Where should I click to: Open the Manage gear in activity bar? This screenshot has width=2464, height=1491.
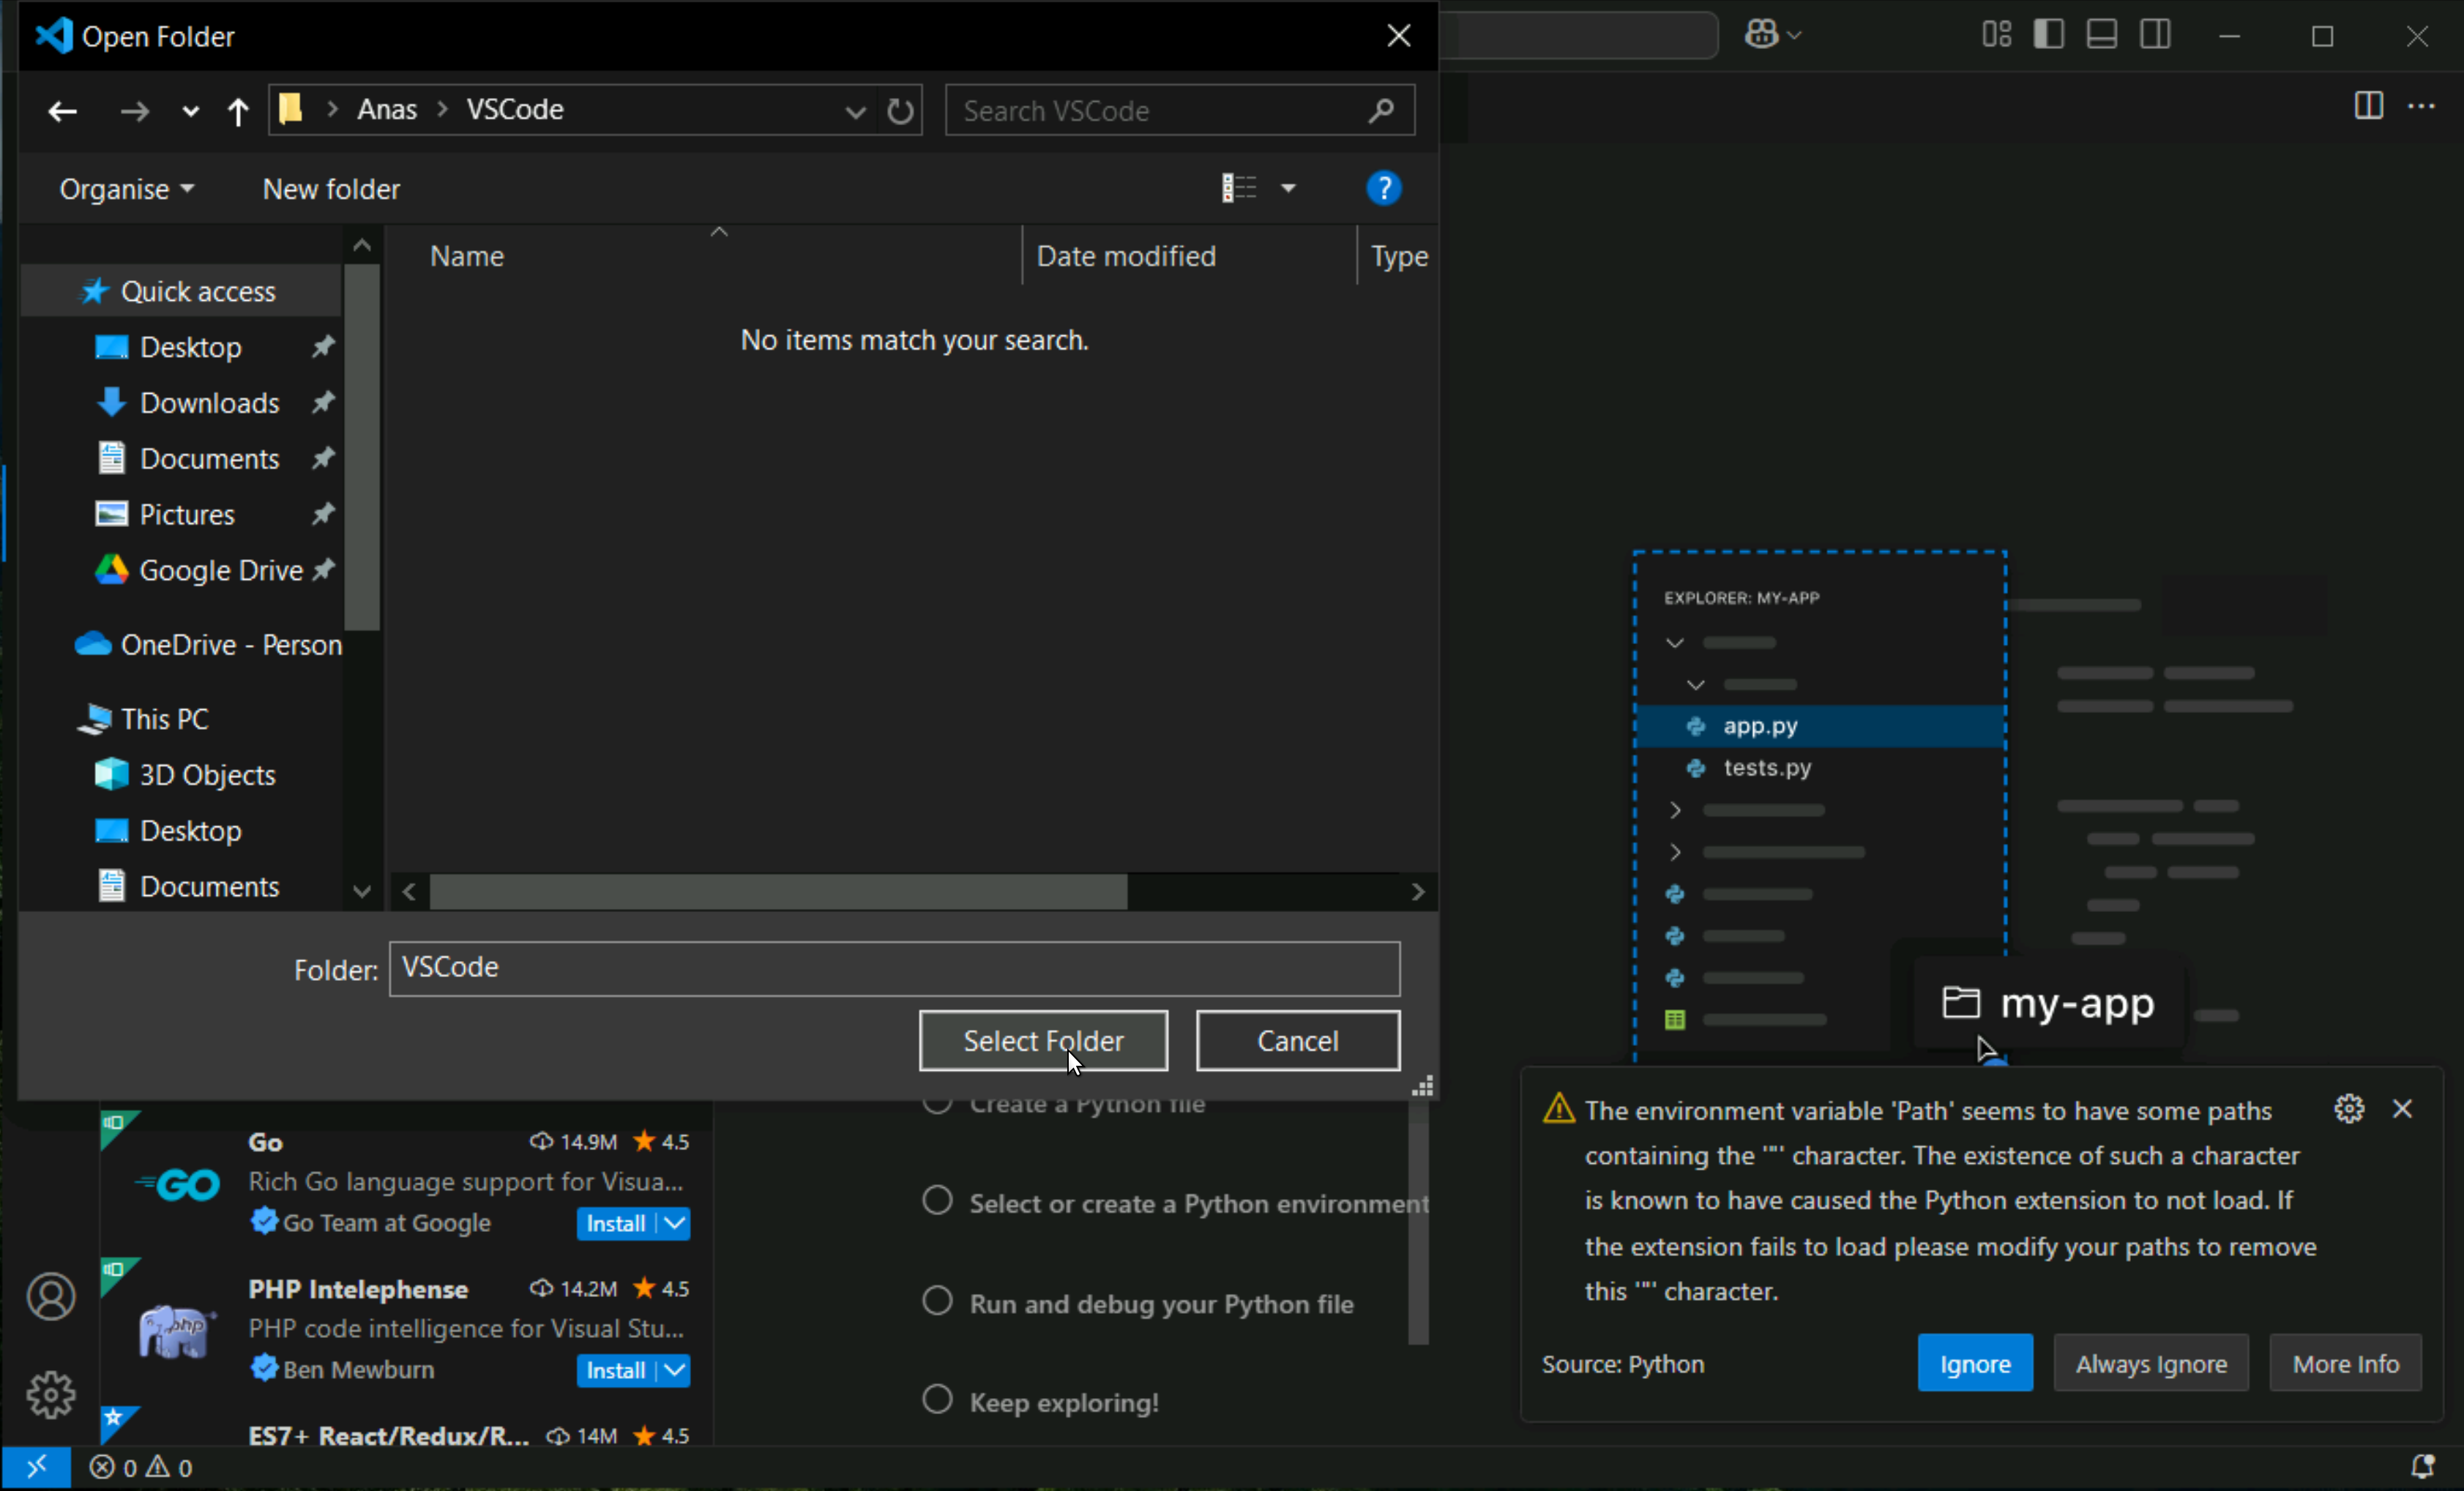pos(51,1394)
